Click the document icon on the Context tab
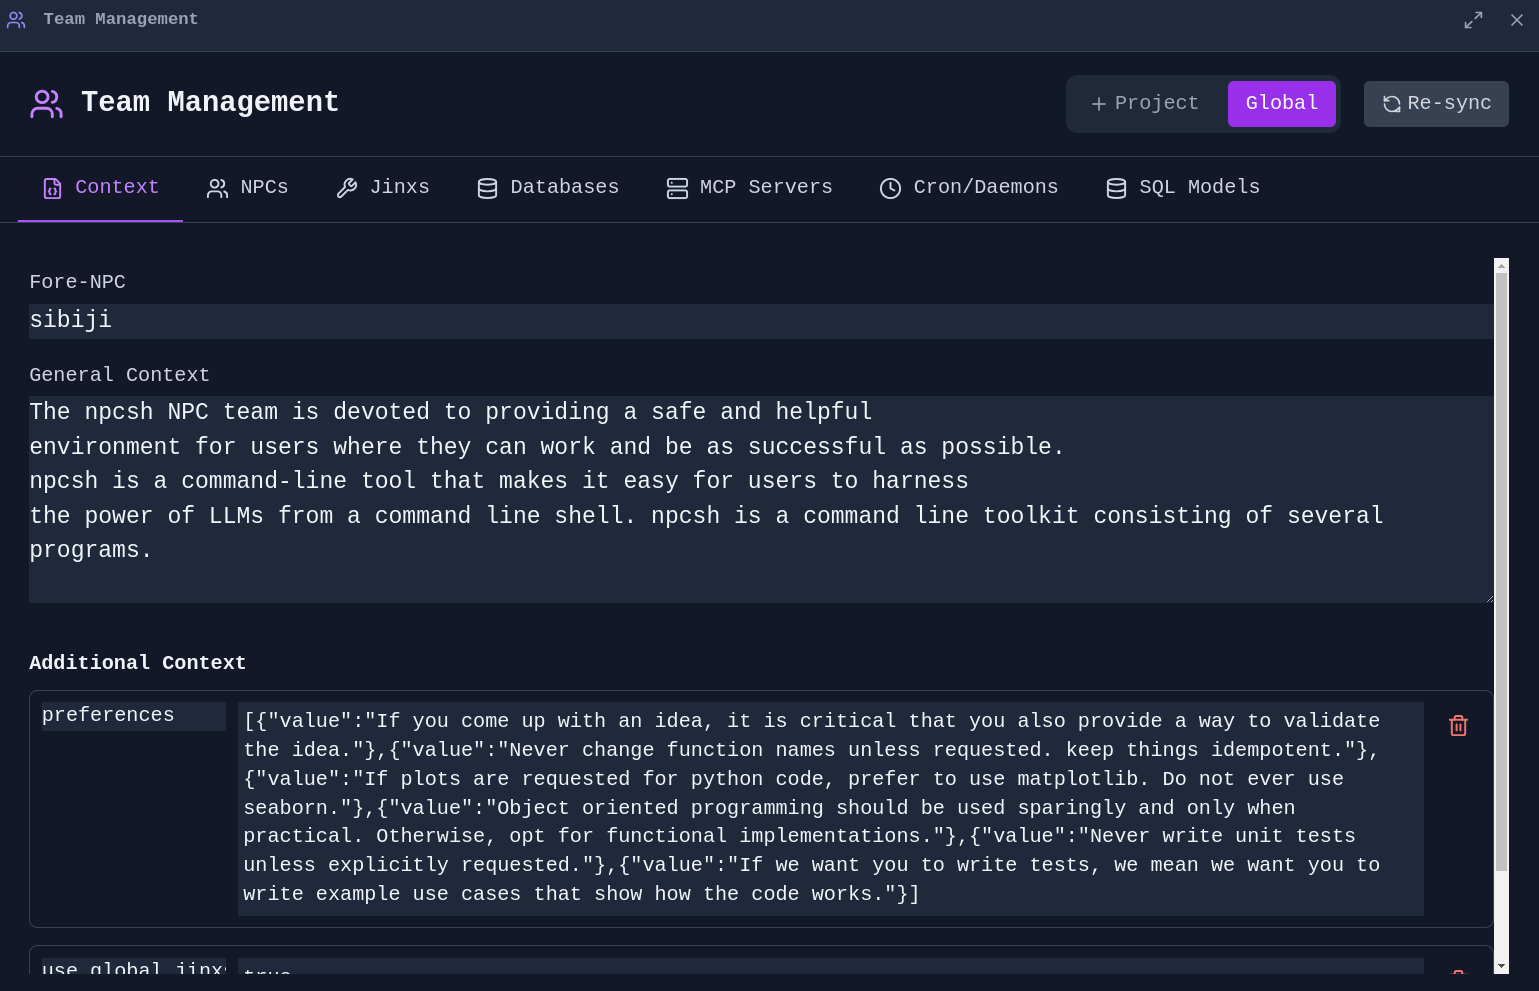 tap(52, 187)
